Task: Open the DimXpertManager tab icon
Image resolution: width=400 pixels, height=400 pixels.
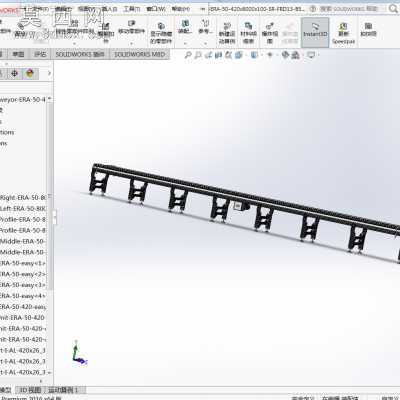Action: point(14,73)
